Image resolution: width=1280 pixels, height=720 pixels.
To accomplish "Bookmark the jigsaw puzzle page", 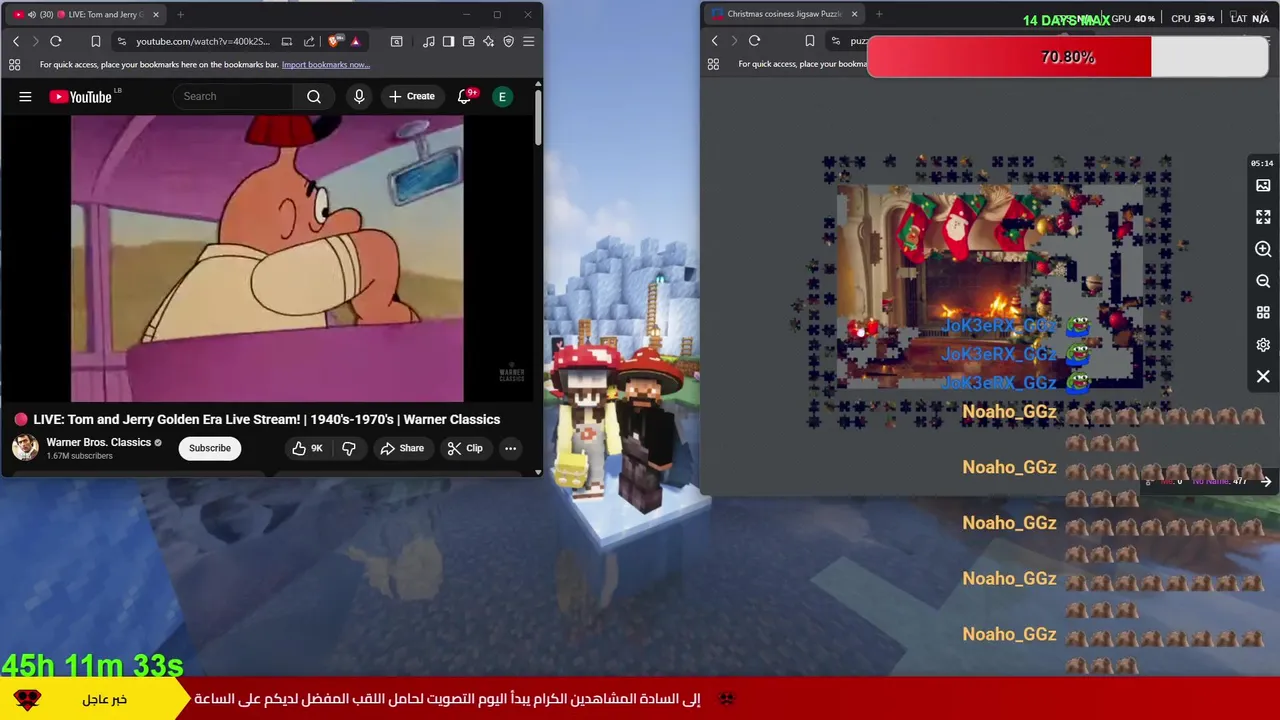I will [x=809, y=41].
